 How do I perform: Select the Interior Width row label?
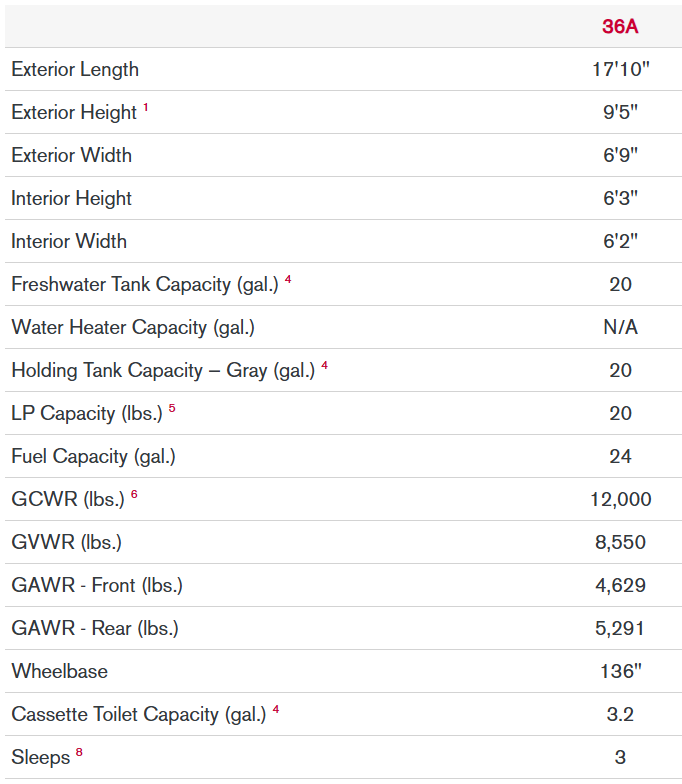coord(69,242)
